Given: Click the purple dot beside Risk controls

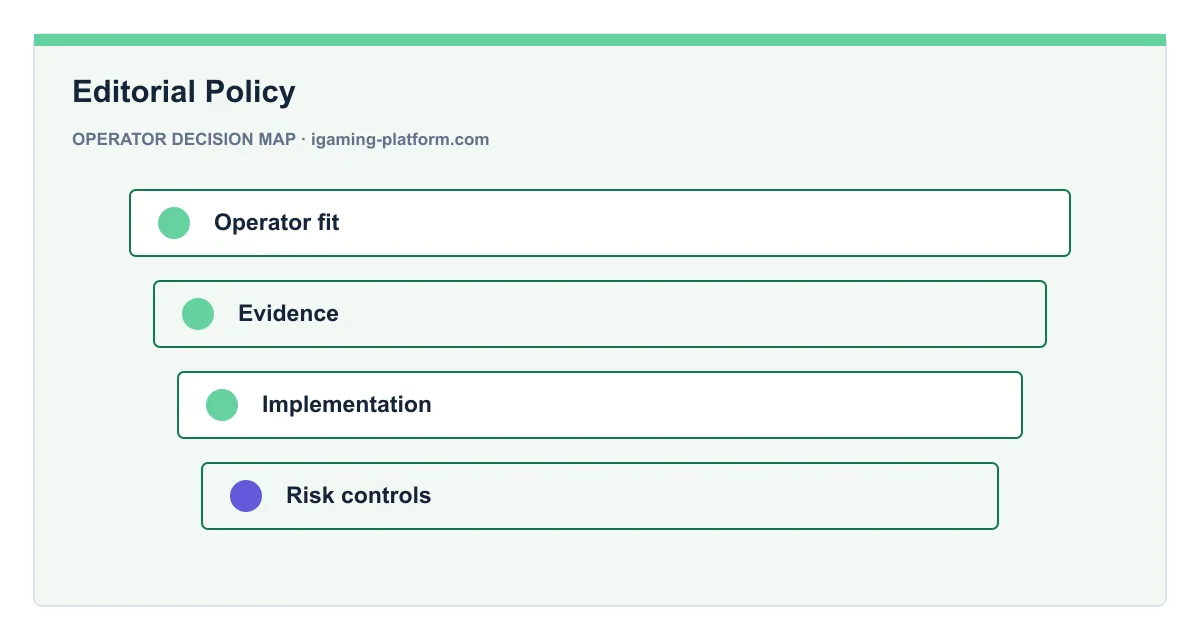Looking at the screenshot, I should (246, 496).
